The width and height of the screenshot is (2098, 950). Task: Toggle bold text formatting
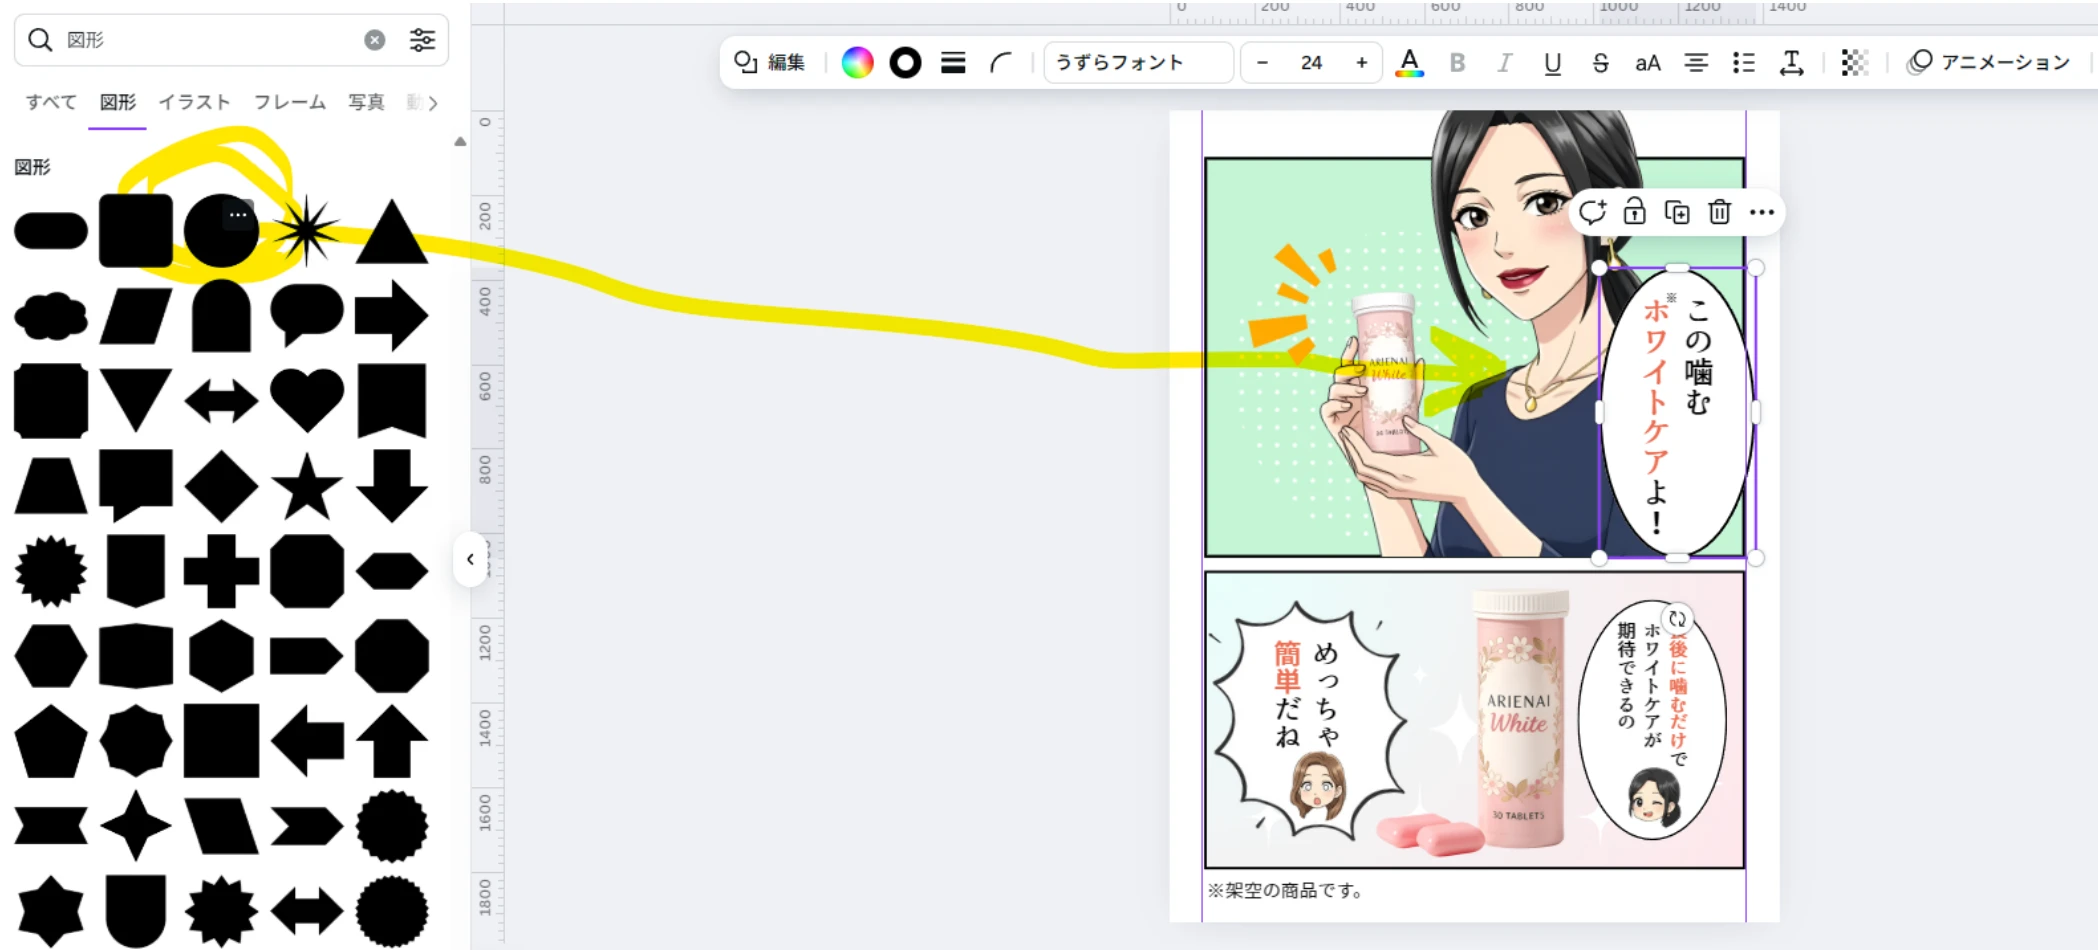[1457, 63]
